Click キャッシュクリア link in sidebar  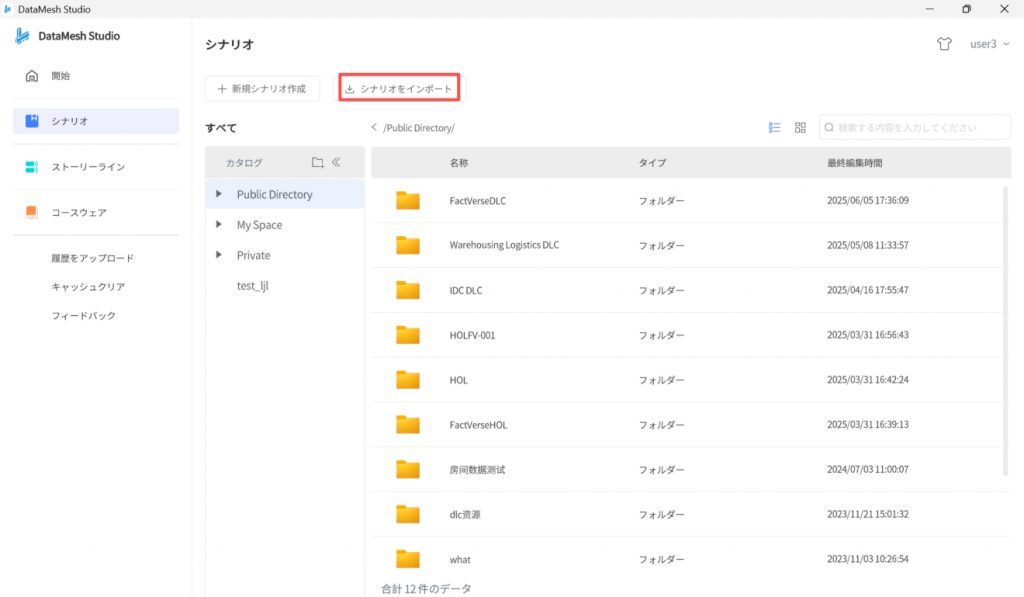point(88,287)
